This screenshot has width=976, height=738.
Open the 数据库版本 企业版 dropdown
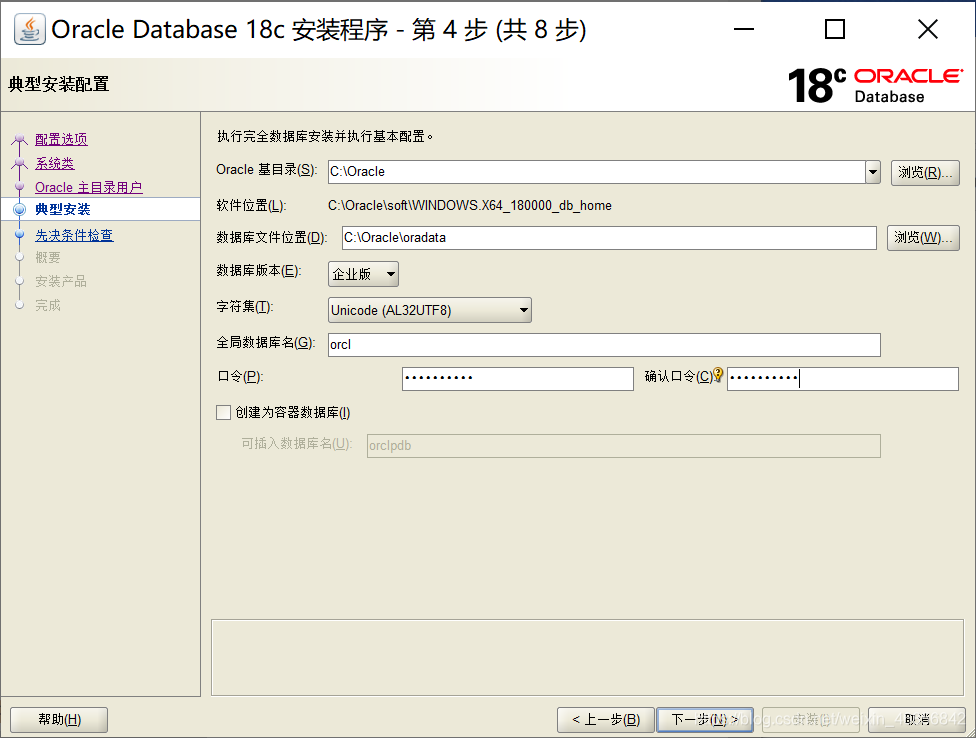364,274
